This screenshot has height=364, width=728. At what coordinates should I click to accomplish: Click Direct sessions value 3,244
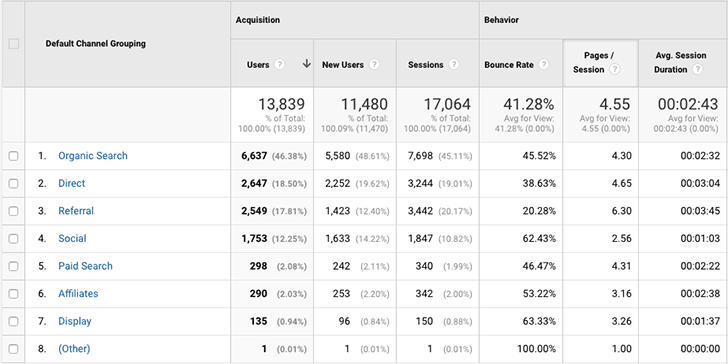420,183
